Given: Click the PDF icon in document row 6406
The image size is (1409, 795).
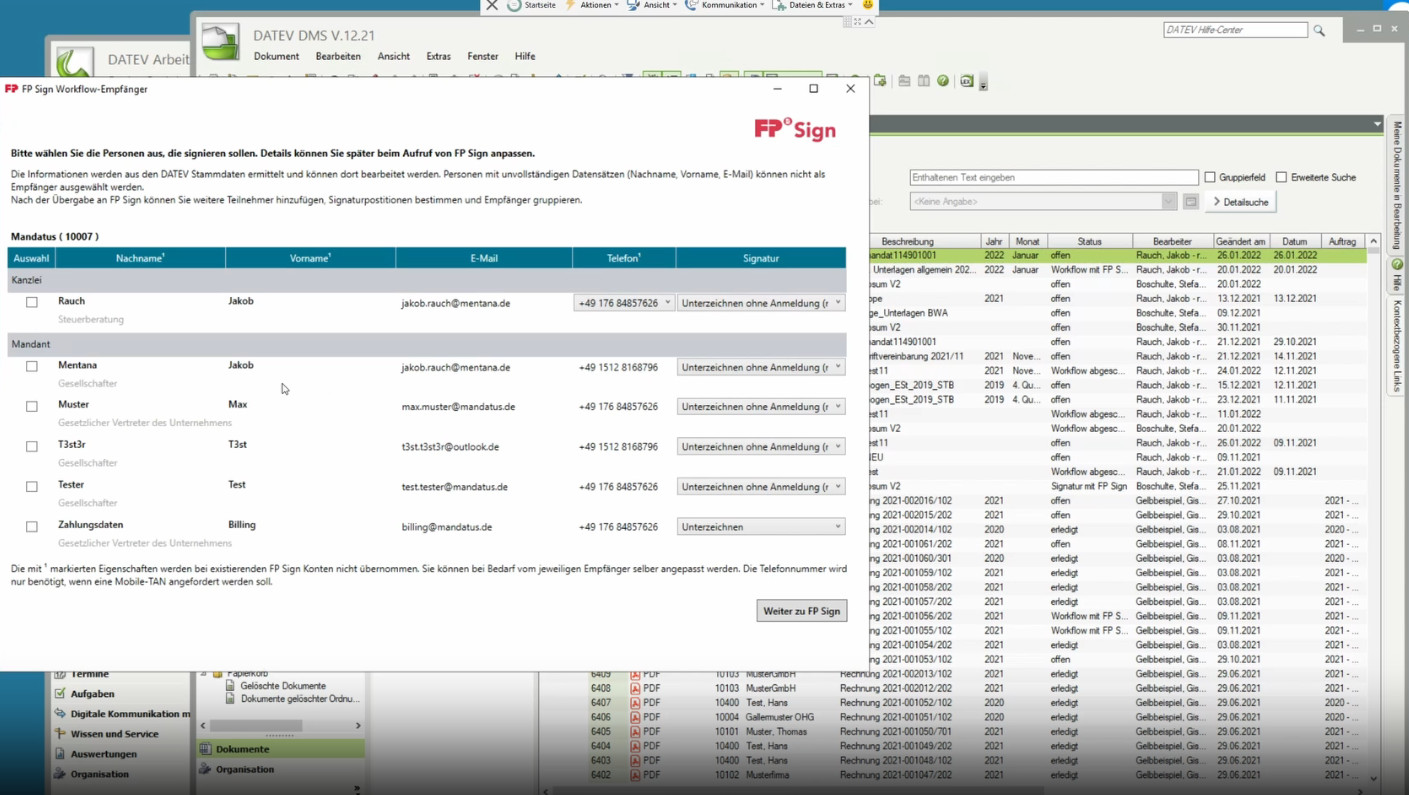Looking at the screenshot, I should tap(635, 717).
